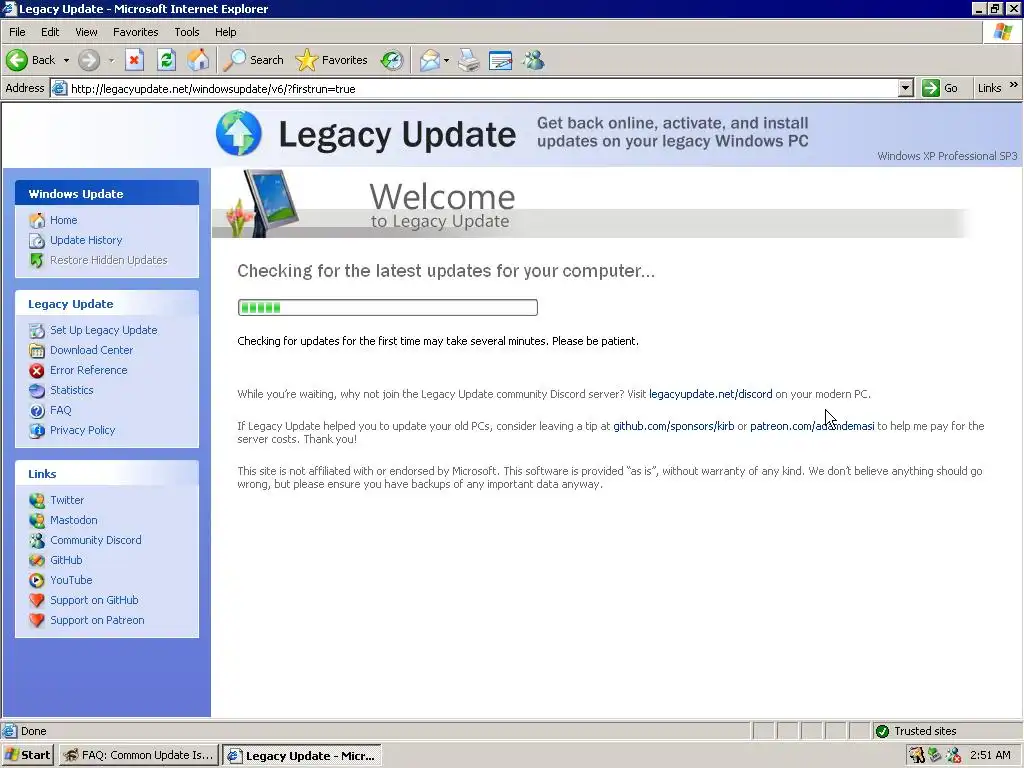Open the Favorites menu

pos(135,32)
